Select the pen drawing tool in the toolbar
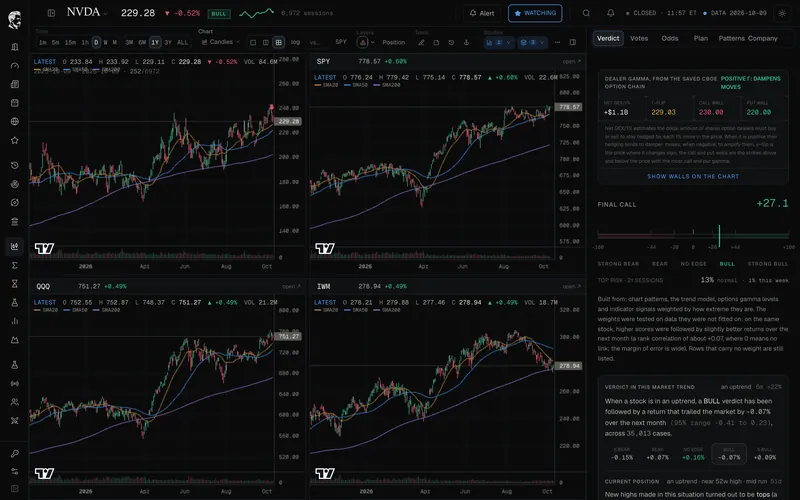 point(421,42)
